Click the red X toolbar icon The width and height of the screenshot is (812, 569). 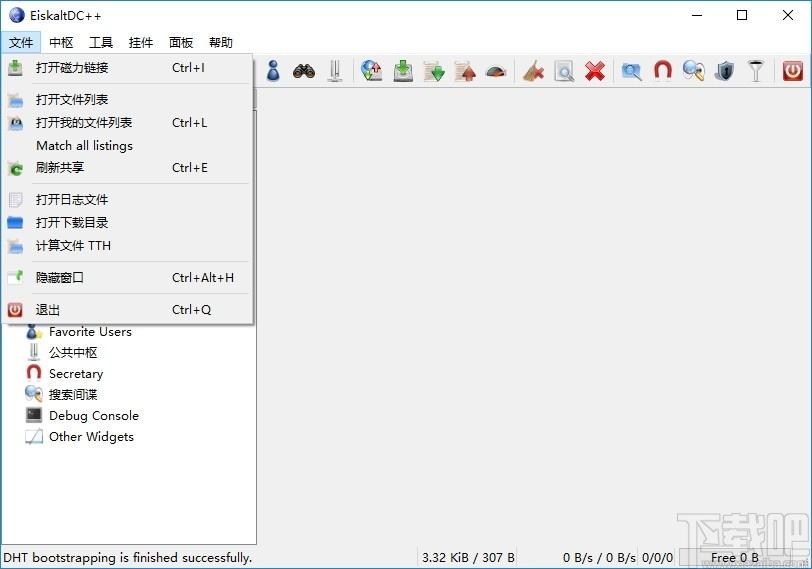(594, 71)
